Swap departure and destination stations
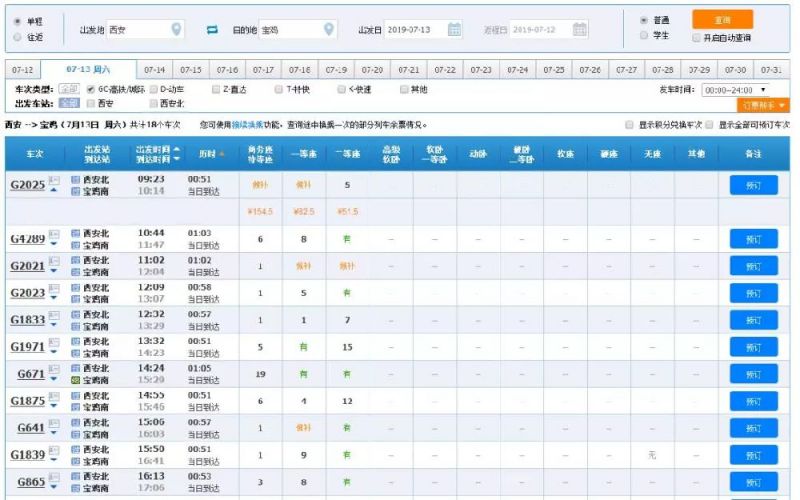The height and width of the screenshot is (500, 800). coord(212,30)
